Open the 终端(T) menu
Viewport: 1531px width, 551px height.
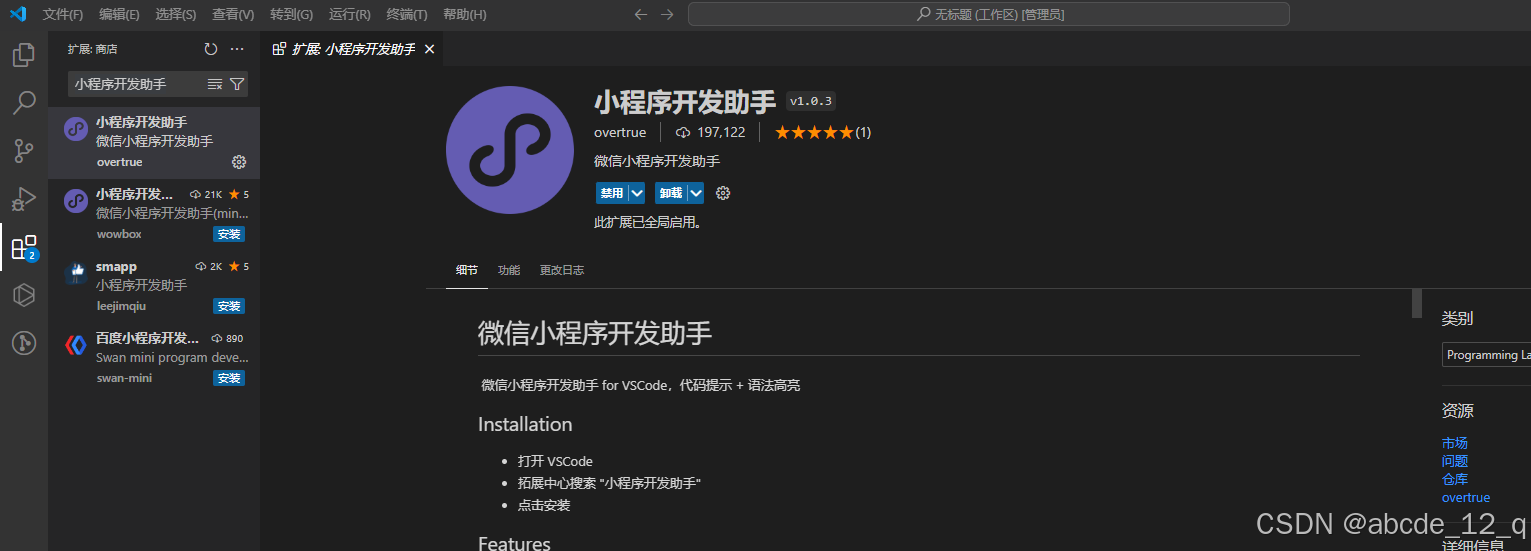coord(407,14)
